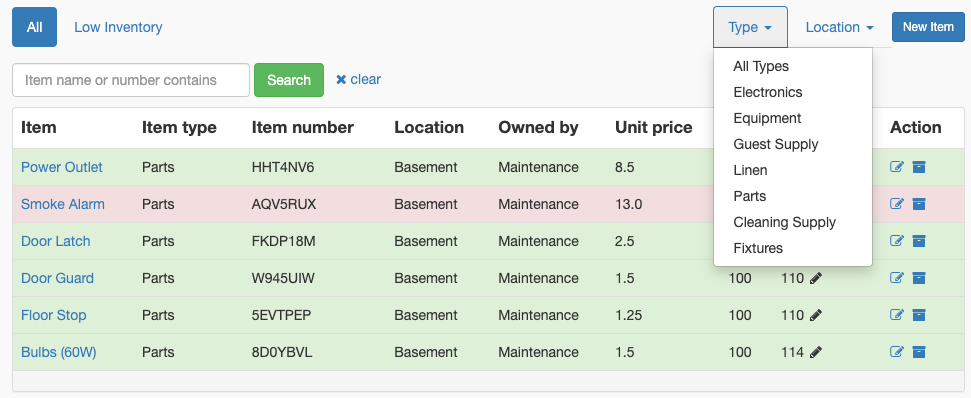The width and height of the screenshot is (971, 398).
Task: Open the Bulbs (60W) item link
Action: [59, 352]
